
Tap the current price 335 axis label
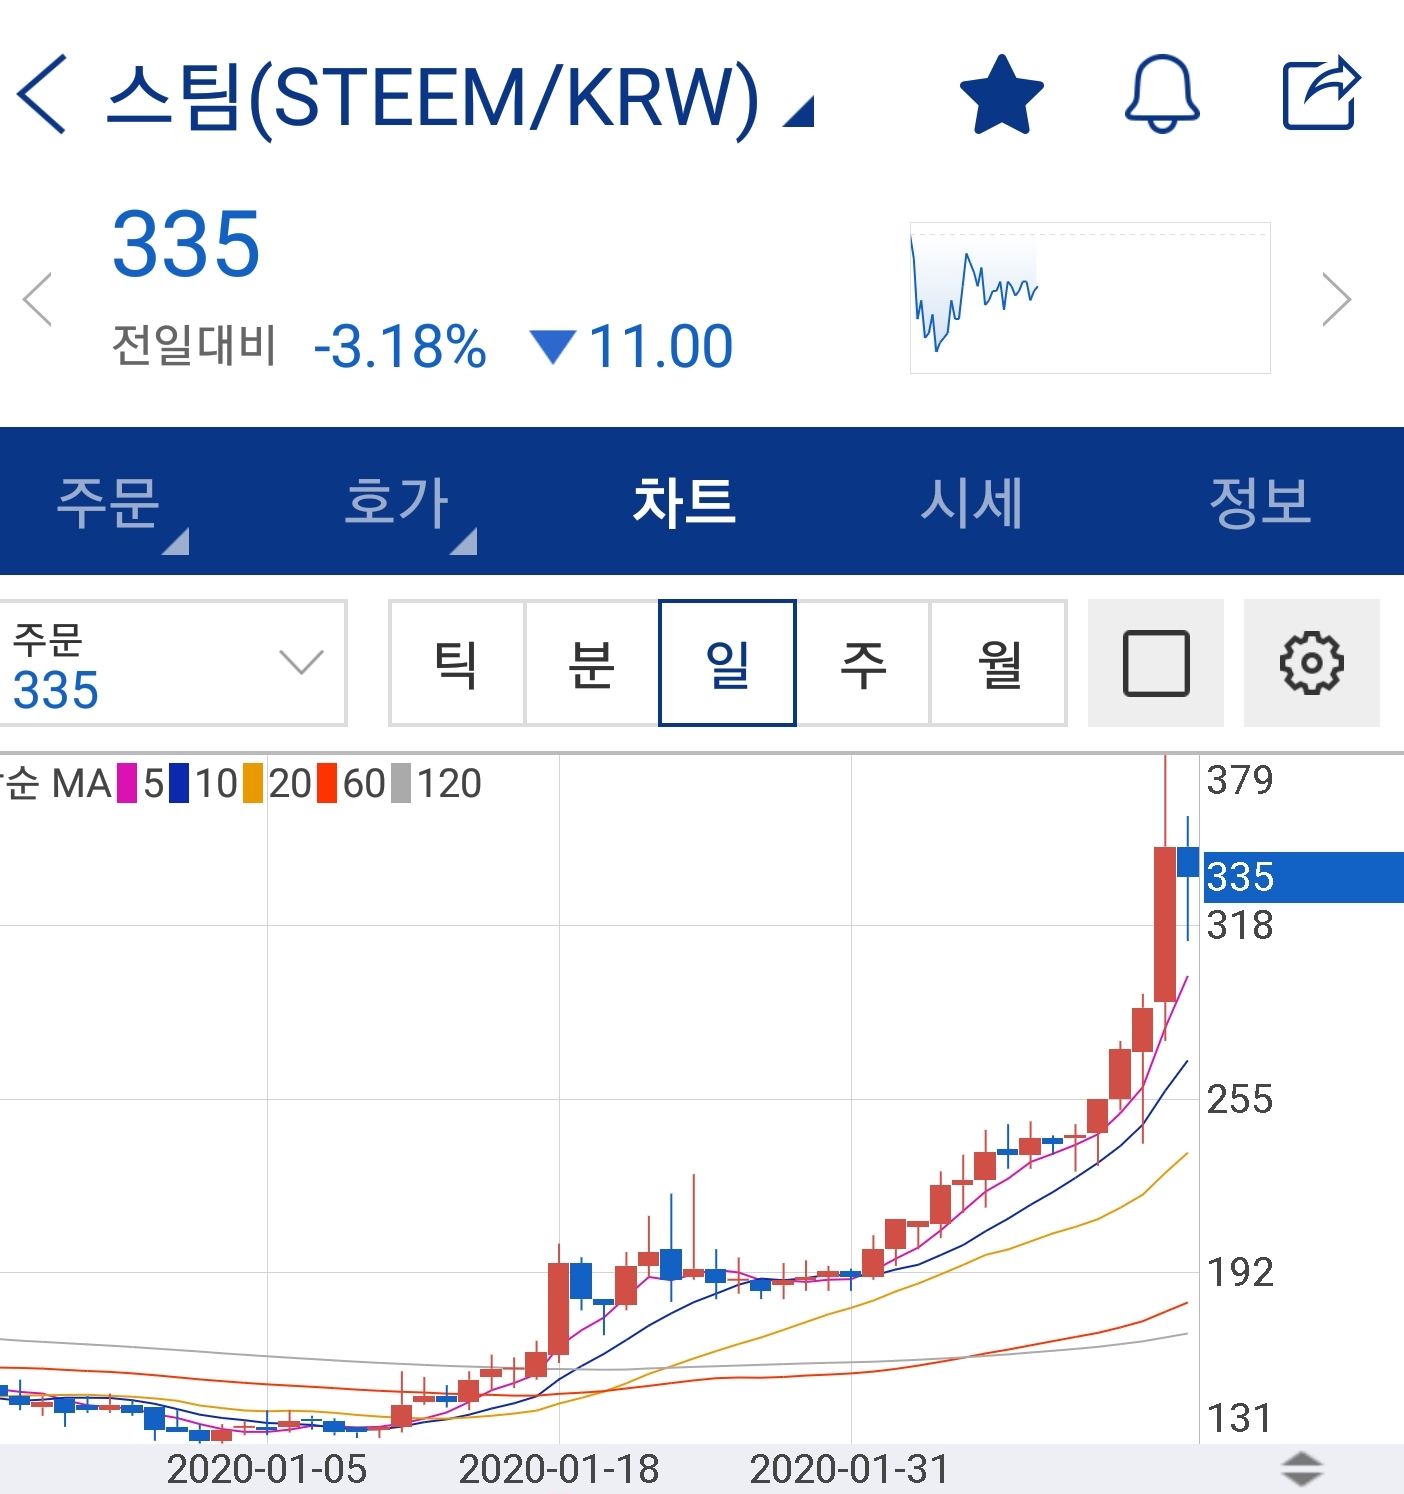pos(1303,877)
